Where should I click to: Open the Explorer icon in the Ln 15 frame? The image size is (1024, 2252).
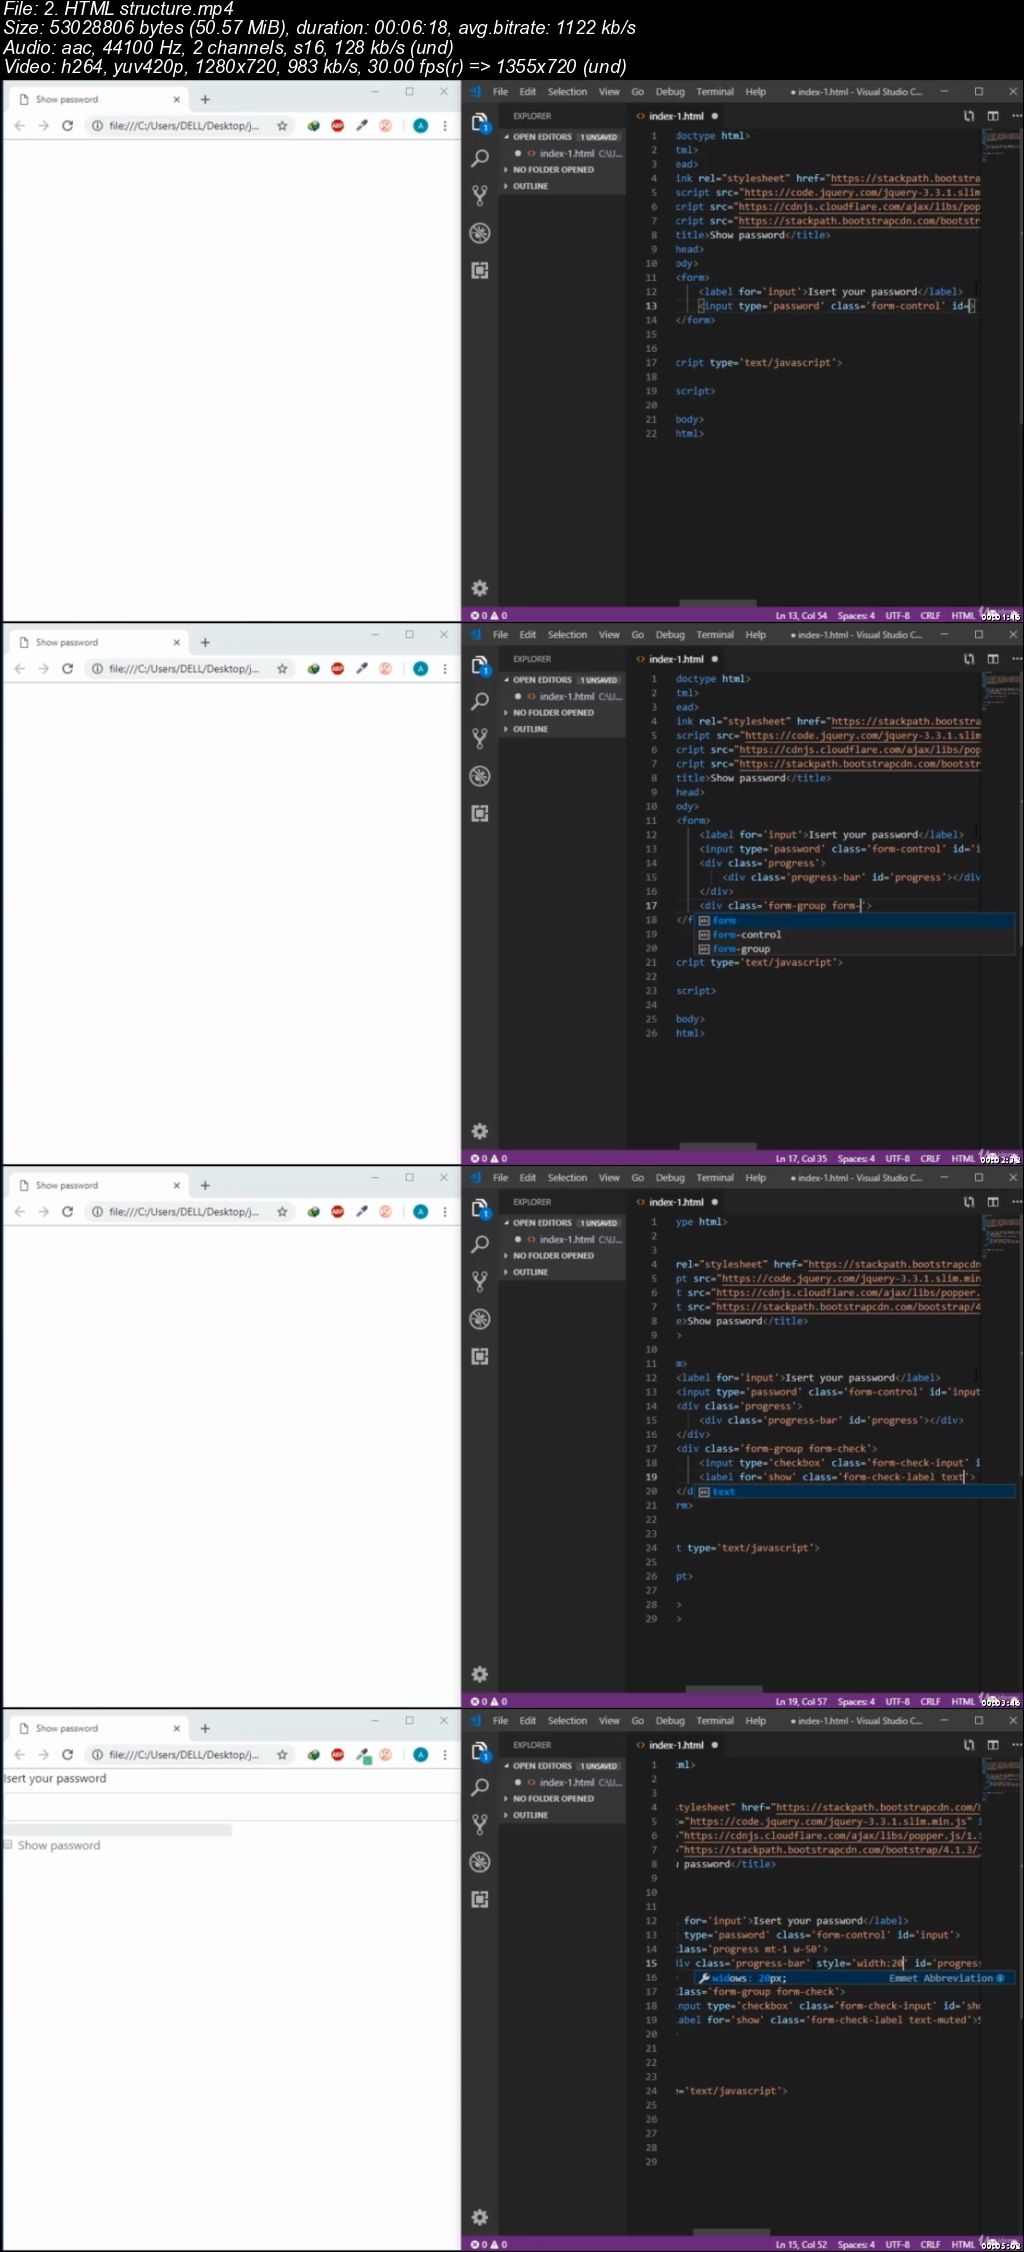coord(480,1751)
